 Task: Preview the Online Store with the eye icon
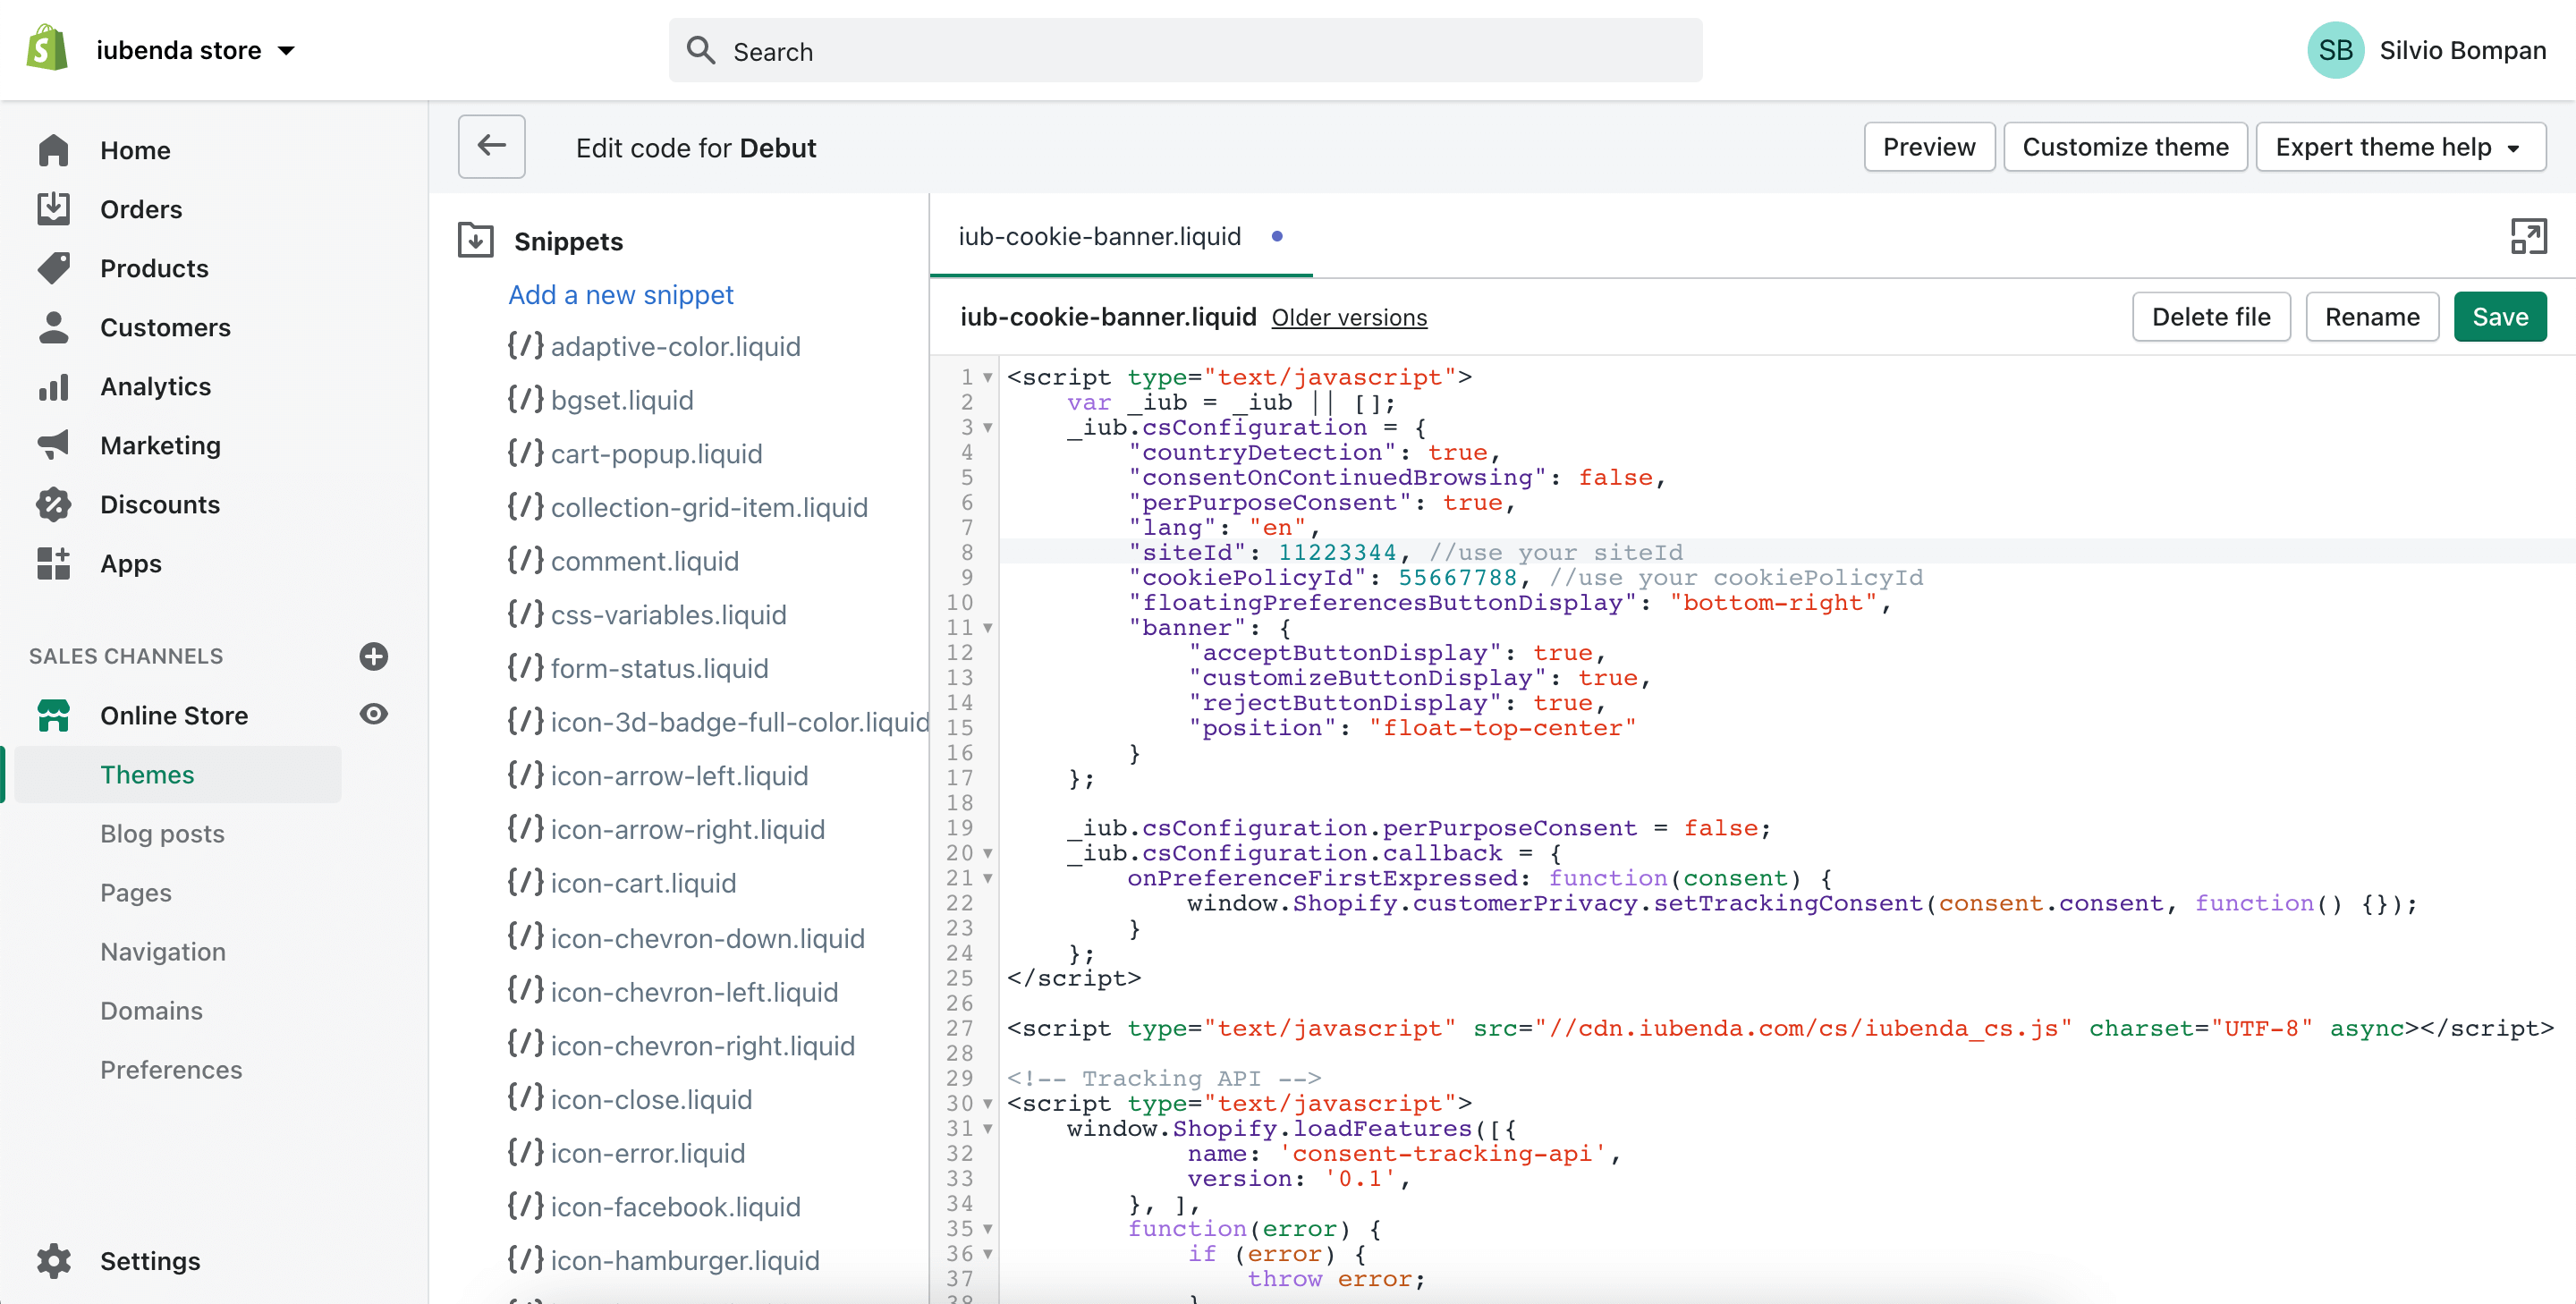(x=373, y=714)
